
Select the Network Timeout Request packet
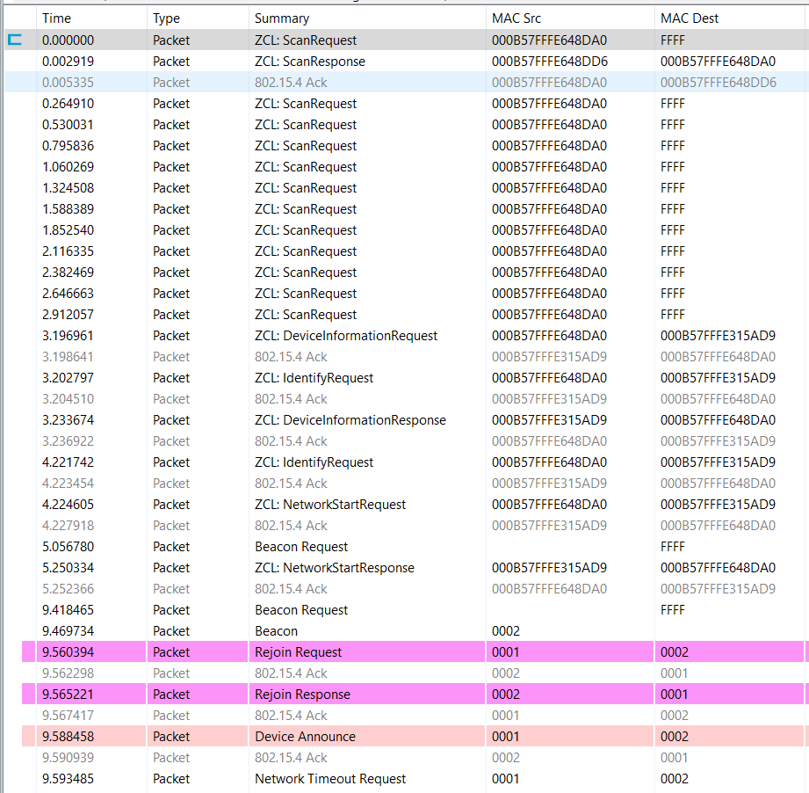(x=330, y=779)
